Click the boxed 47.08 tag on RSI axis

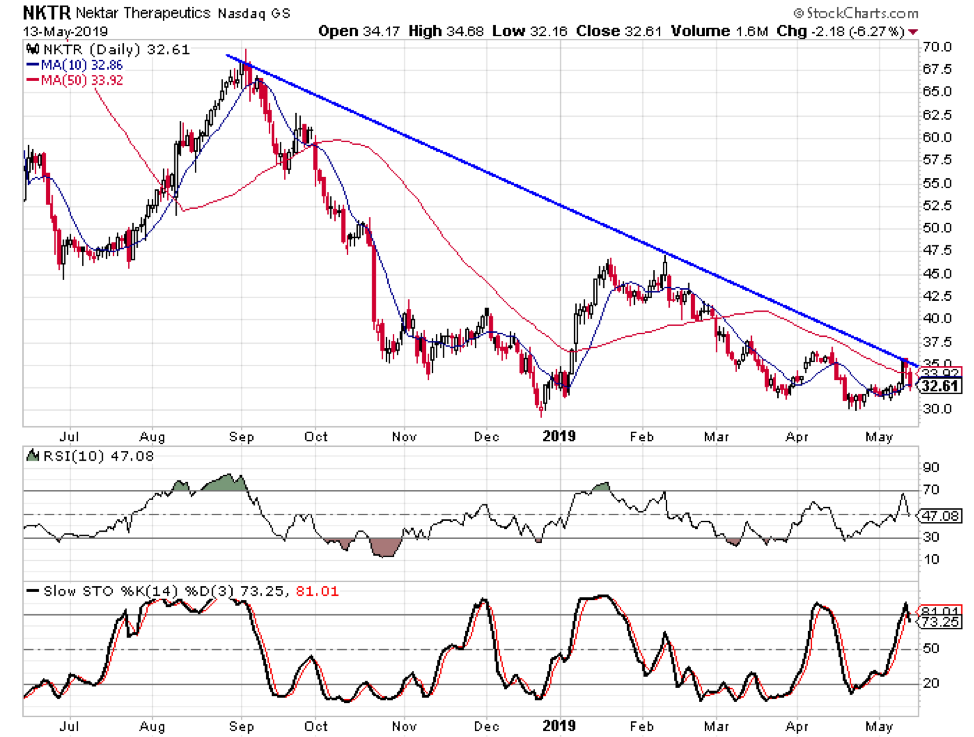click(940, 515)
